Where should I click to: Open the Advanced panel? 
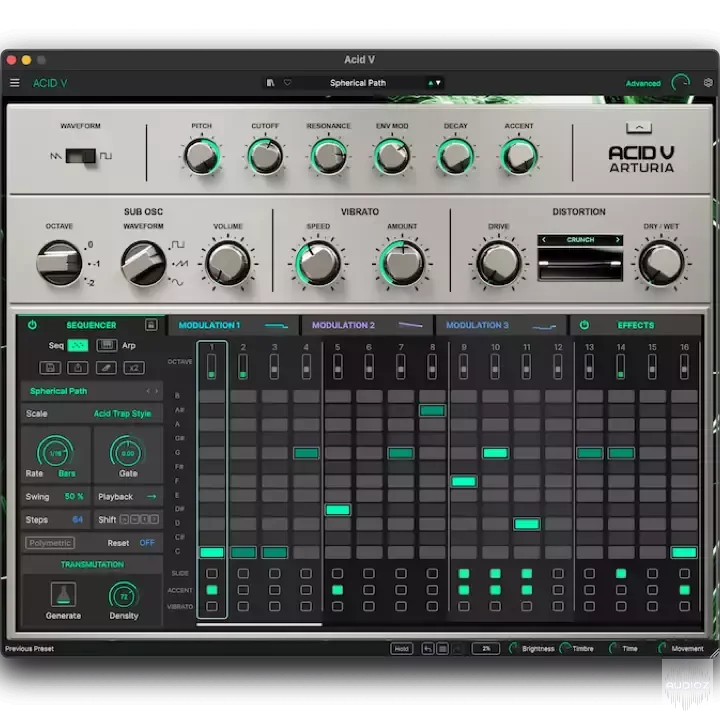pos(643,83)
